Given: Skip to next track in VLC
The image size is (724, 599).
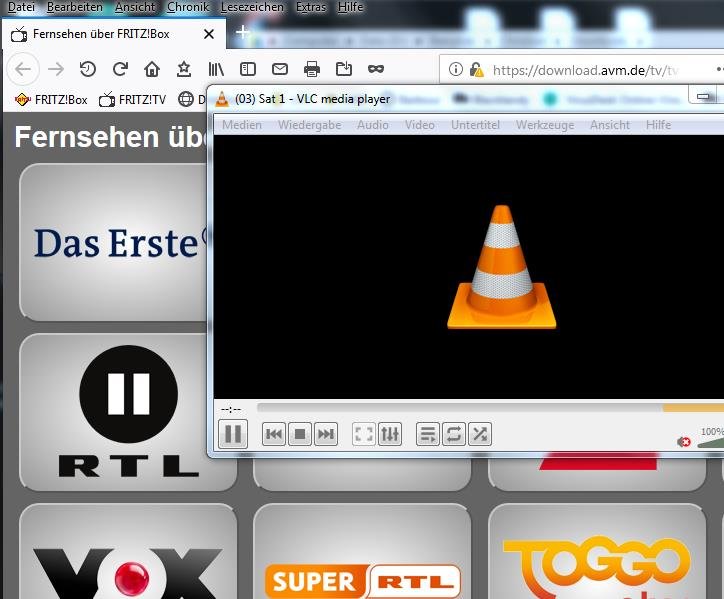Looking at the screenshot, I should tap(326, 434).
